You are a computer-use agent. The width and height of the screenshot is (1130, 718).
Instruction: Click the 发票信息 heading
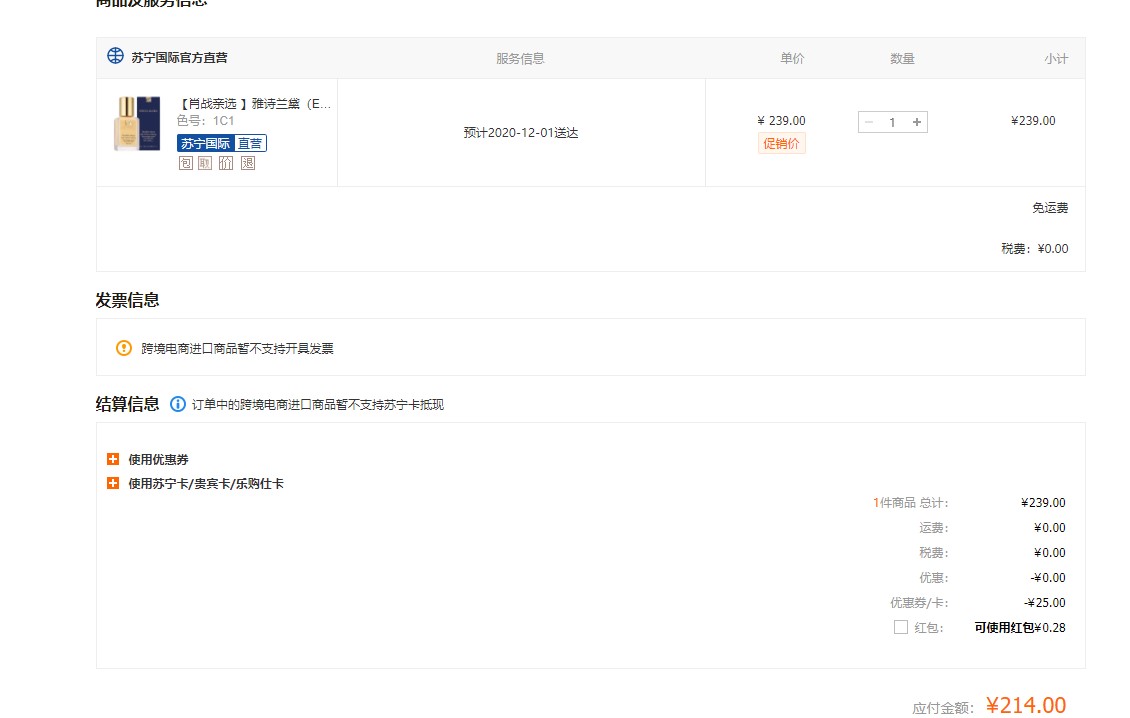tap(128, 300)
